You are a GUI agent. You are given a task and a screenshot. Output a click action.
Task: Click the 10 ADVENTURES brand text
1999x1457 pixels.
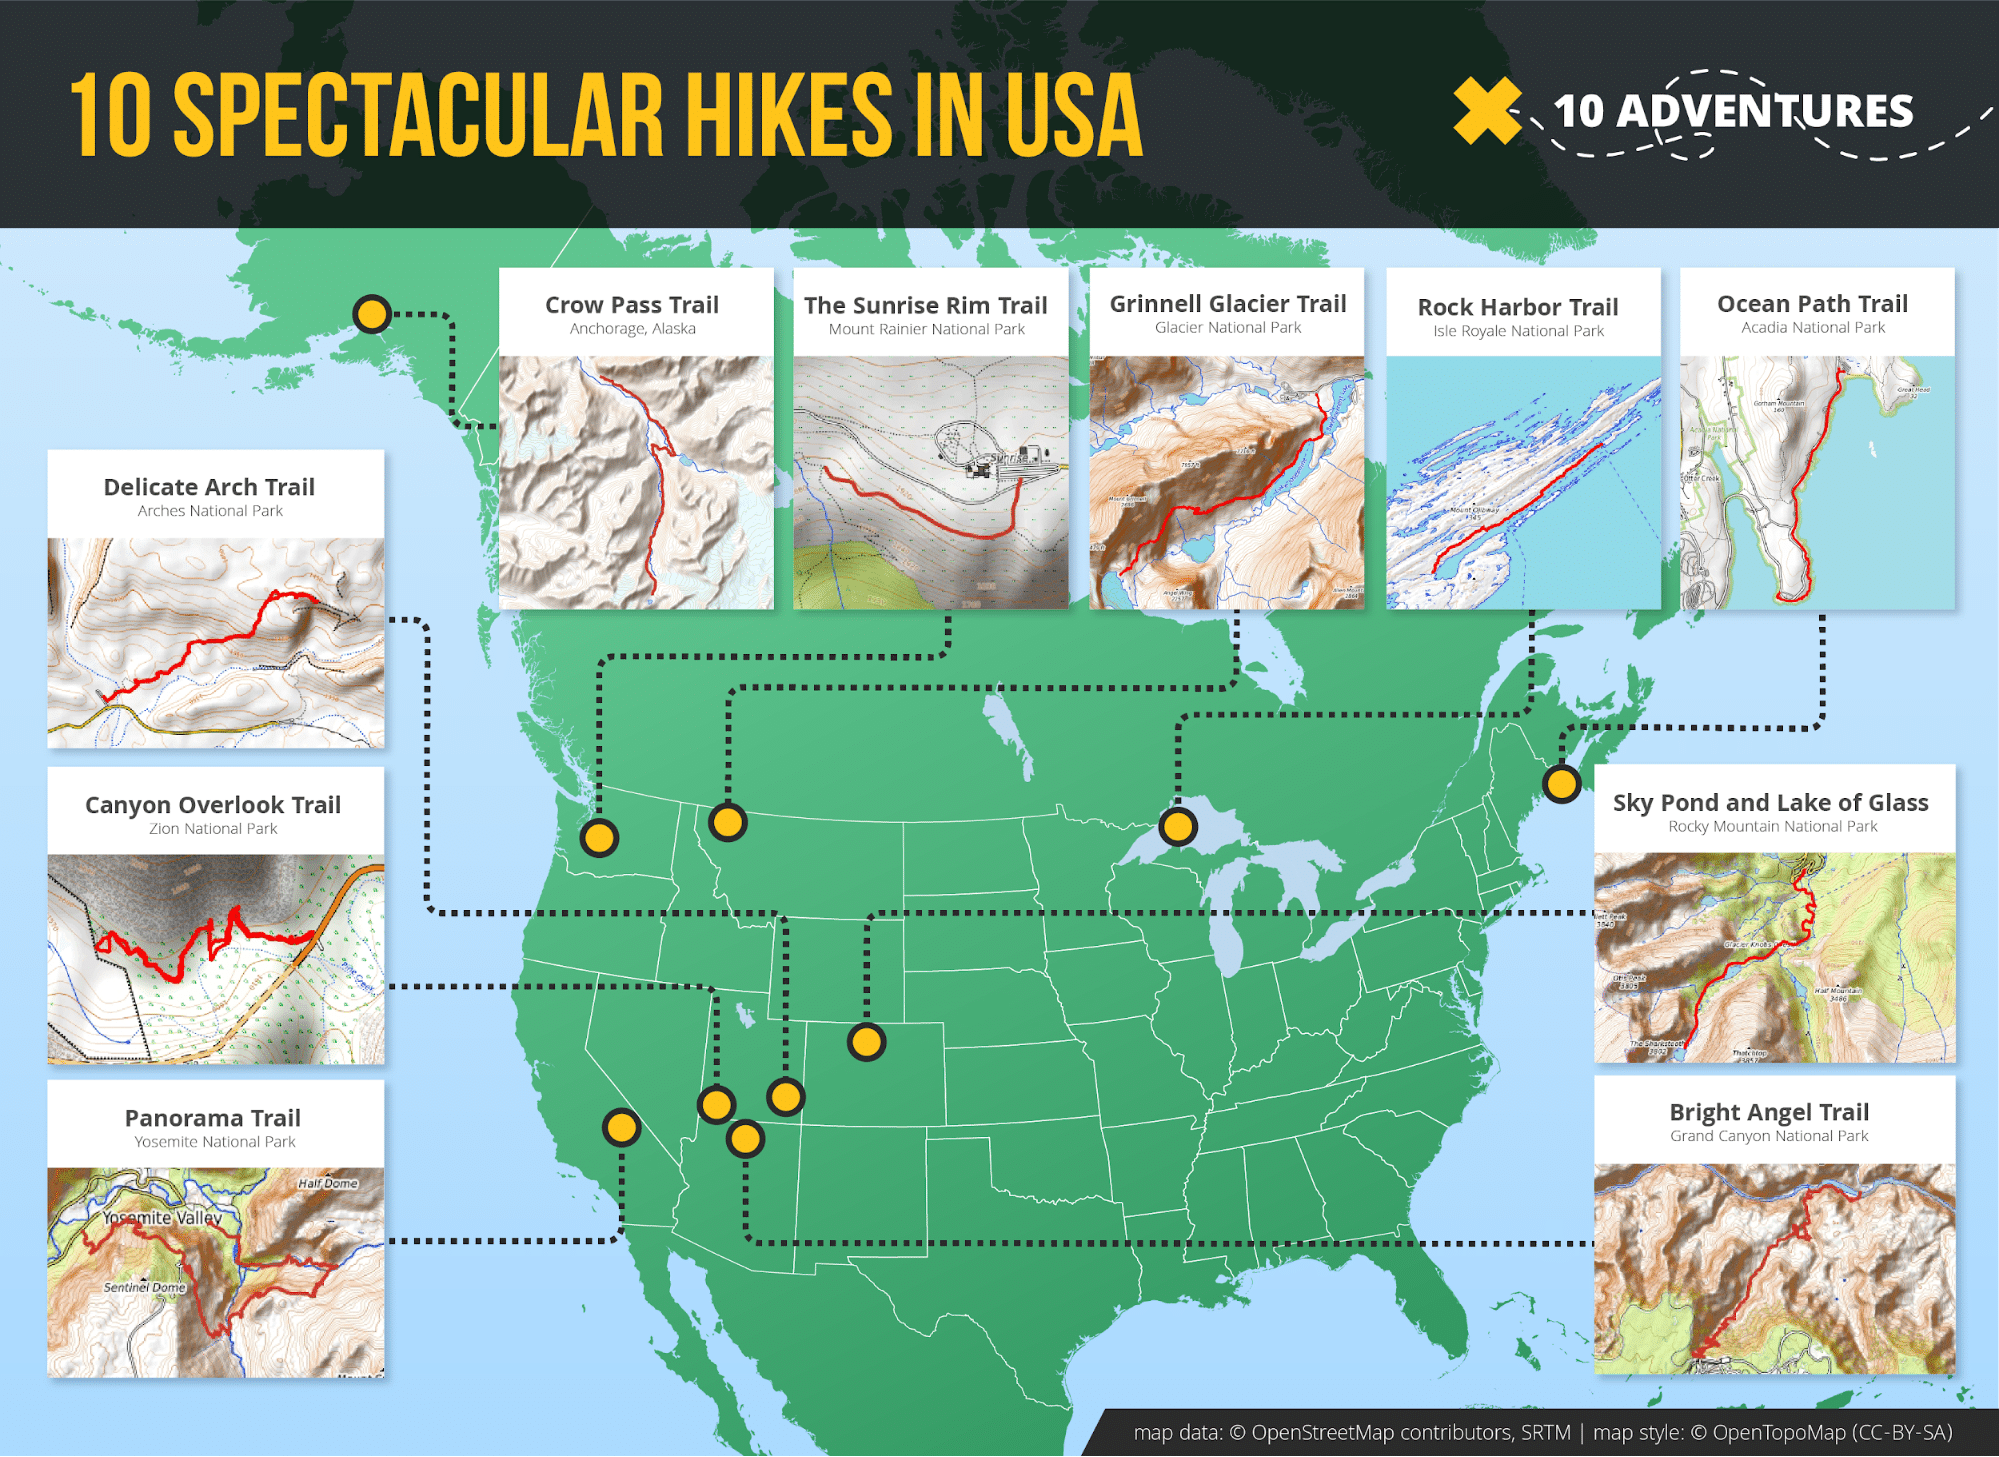1733,111
